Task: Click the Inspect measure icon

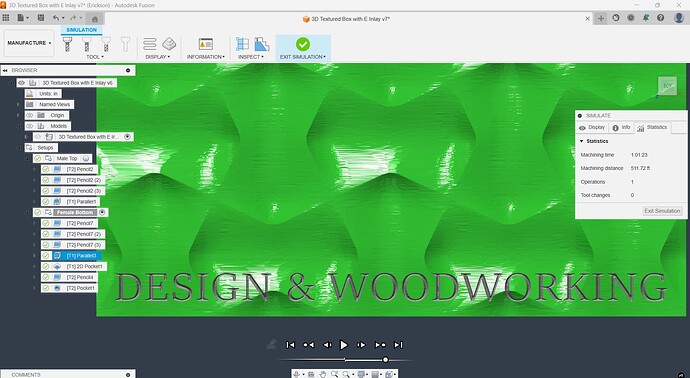Action: tap(242, 44)
